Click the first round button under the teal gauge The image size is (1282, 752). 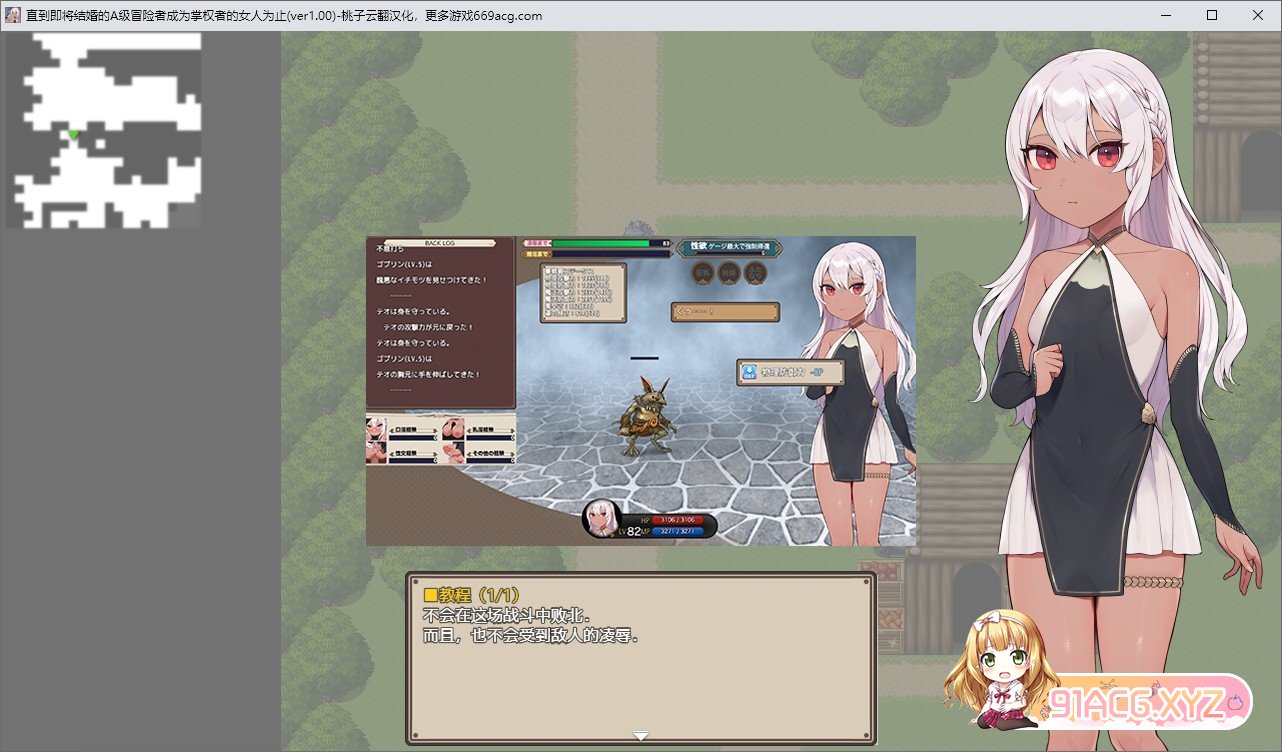coord(703,272)
